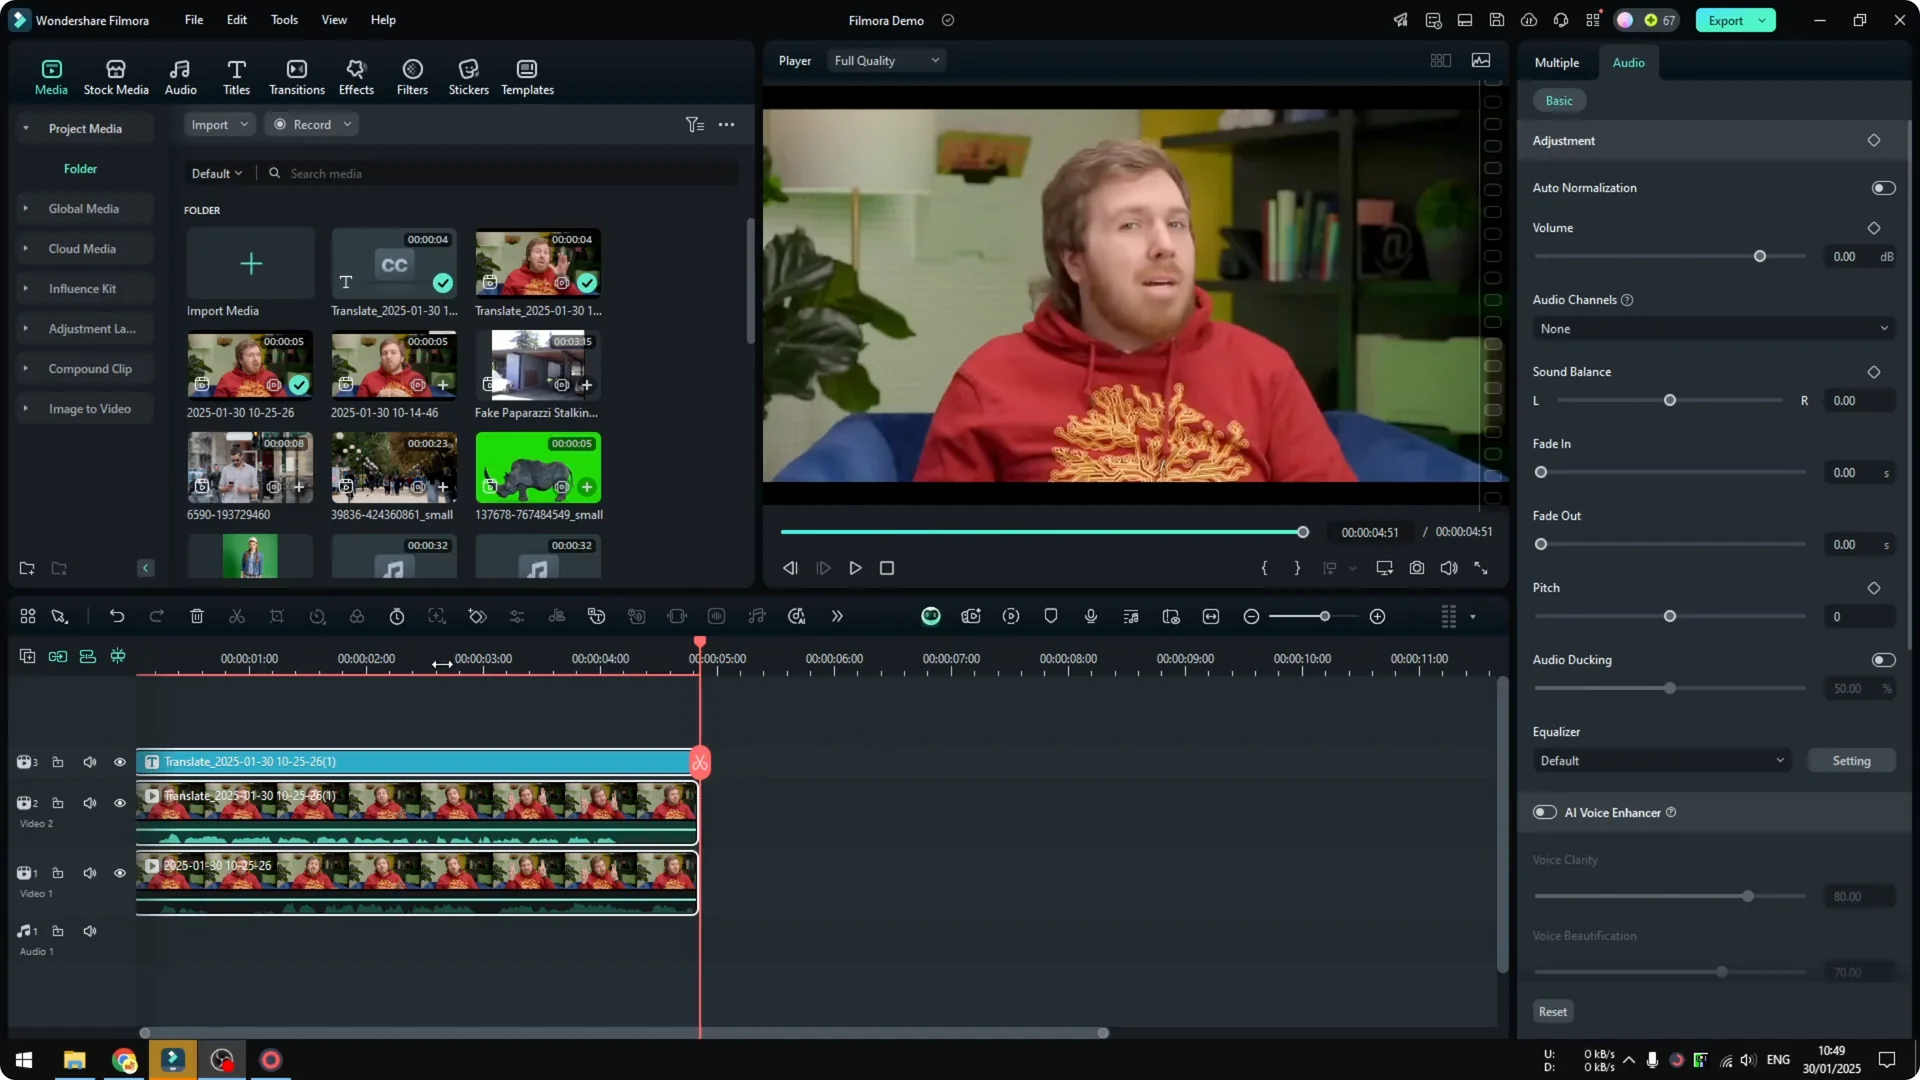Select the voiceover microphone icon
Image resolution: width=1920 pixels, height=1080 pixels.
tap(1090, 616)
